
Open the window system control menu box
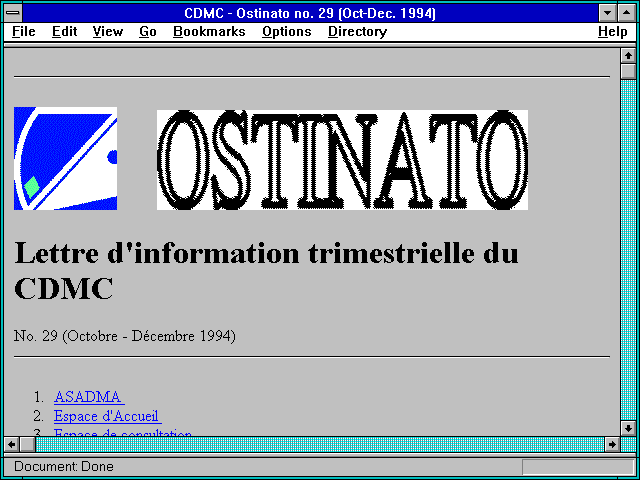(13, 13)
